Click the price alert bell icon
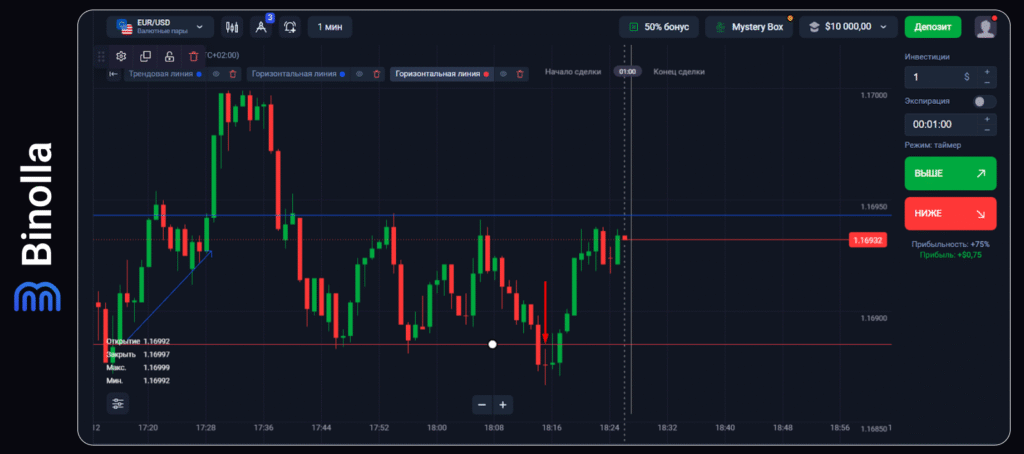This screenshot has width=1024, height=454. click(290, 27)
